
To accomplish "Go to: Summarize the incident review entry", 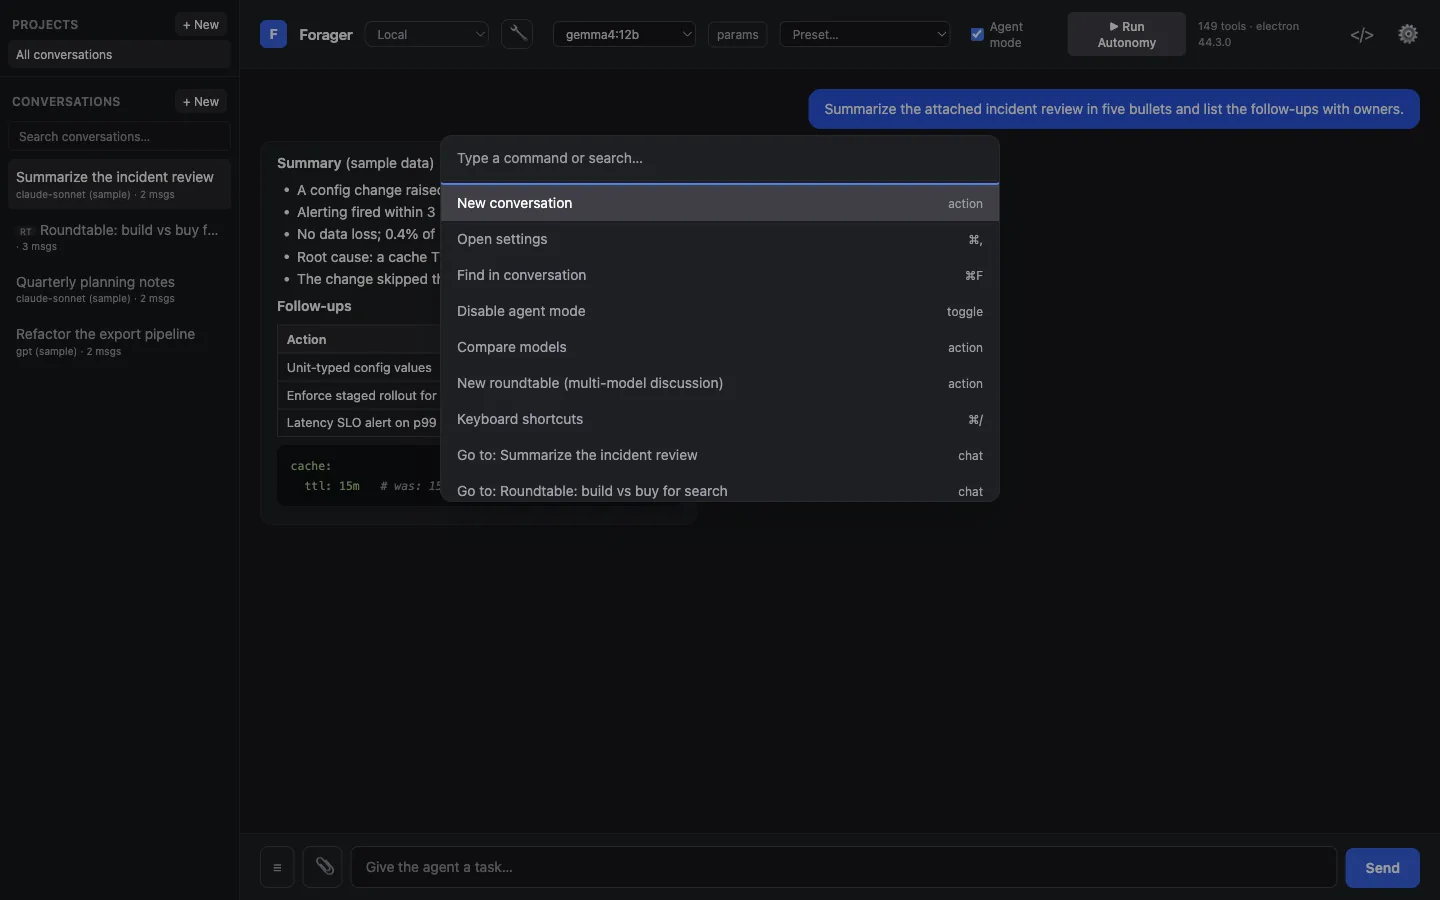I will (720, 455).
